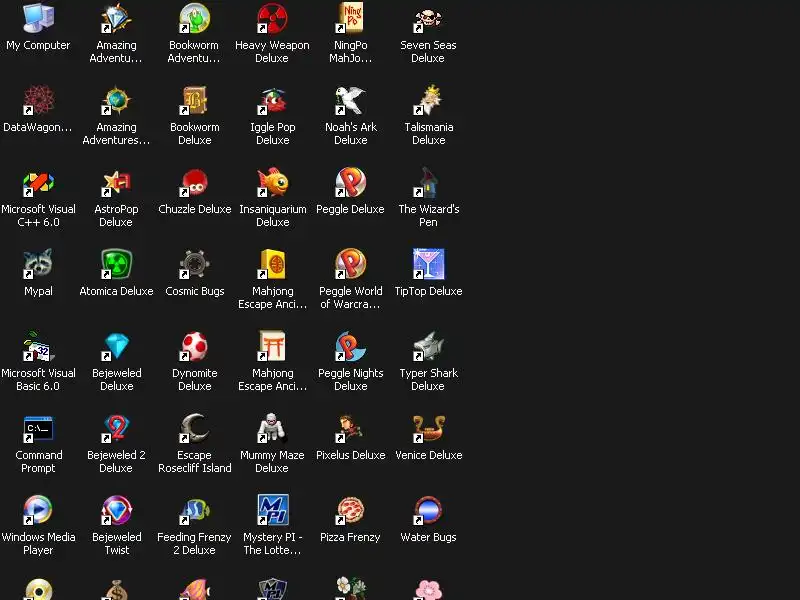Launch Windows Media Player shortcut
Image resolution: width=800 pixels, height=600 pixels.
38,510
